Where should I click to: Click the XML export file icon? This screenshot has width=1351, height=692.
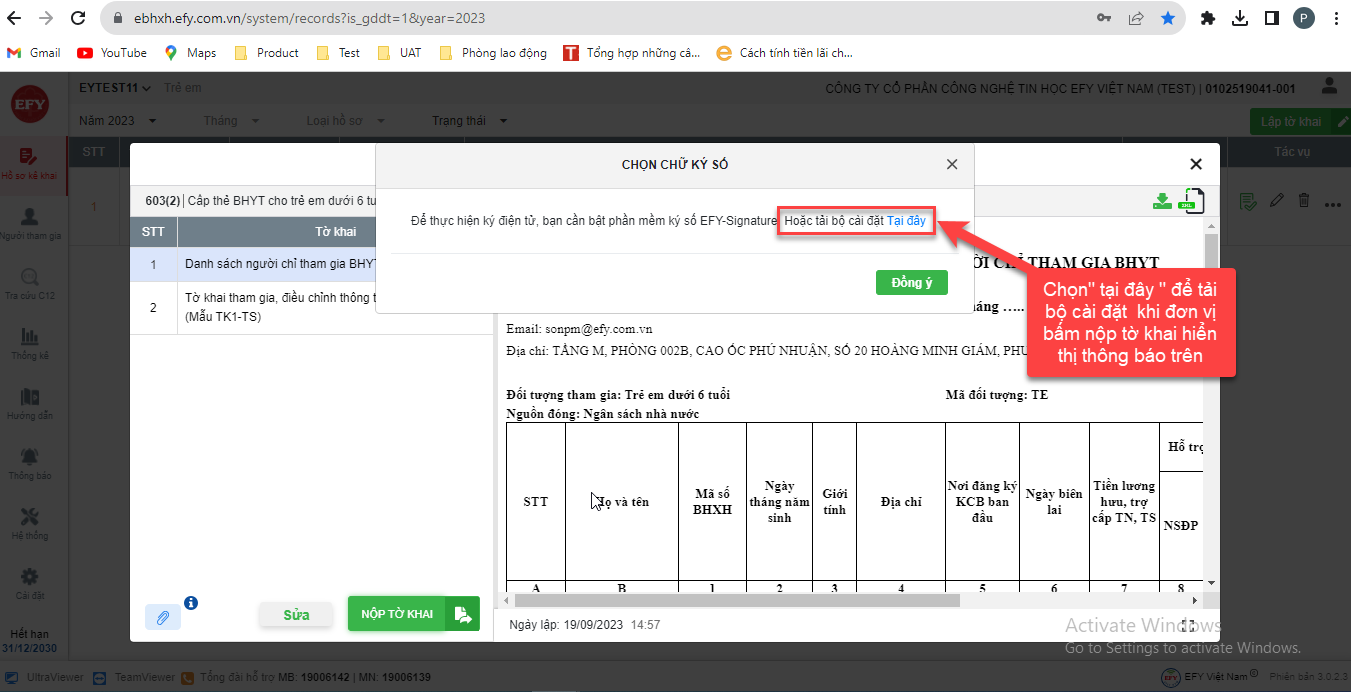1192,201
